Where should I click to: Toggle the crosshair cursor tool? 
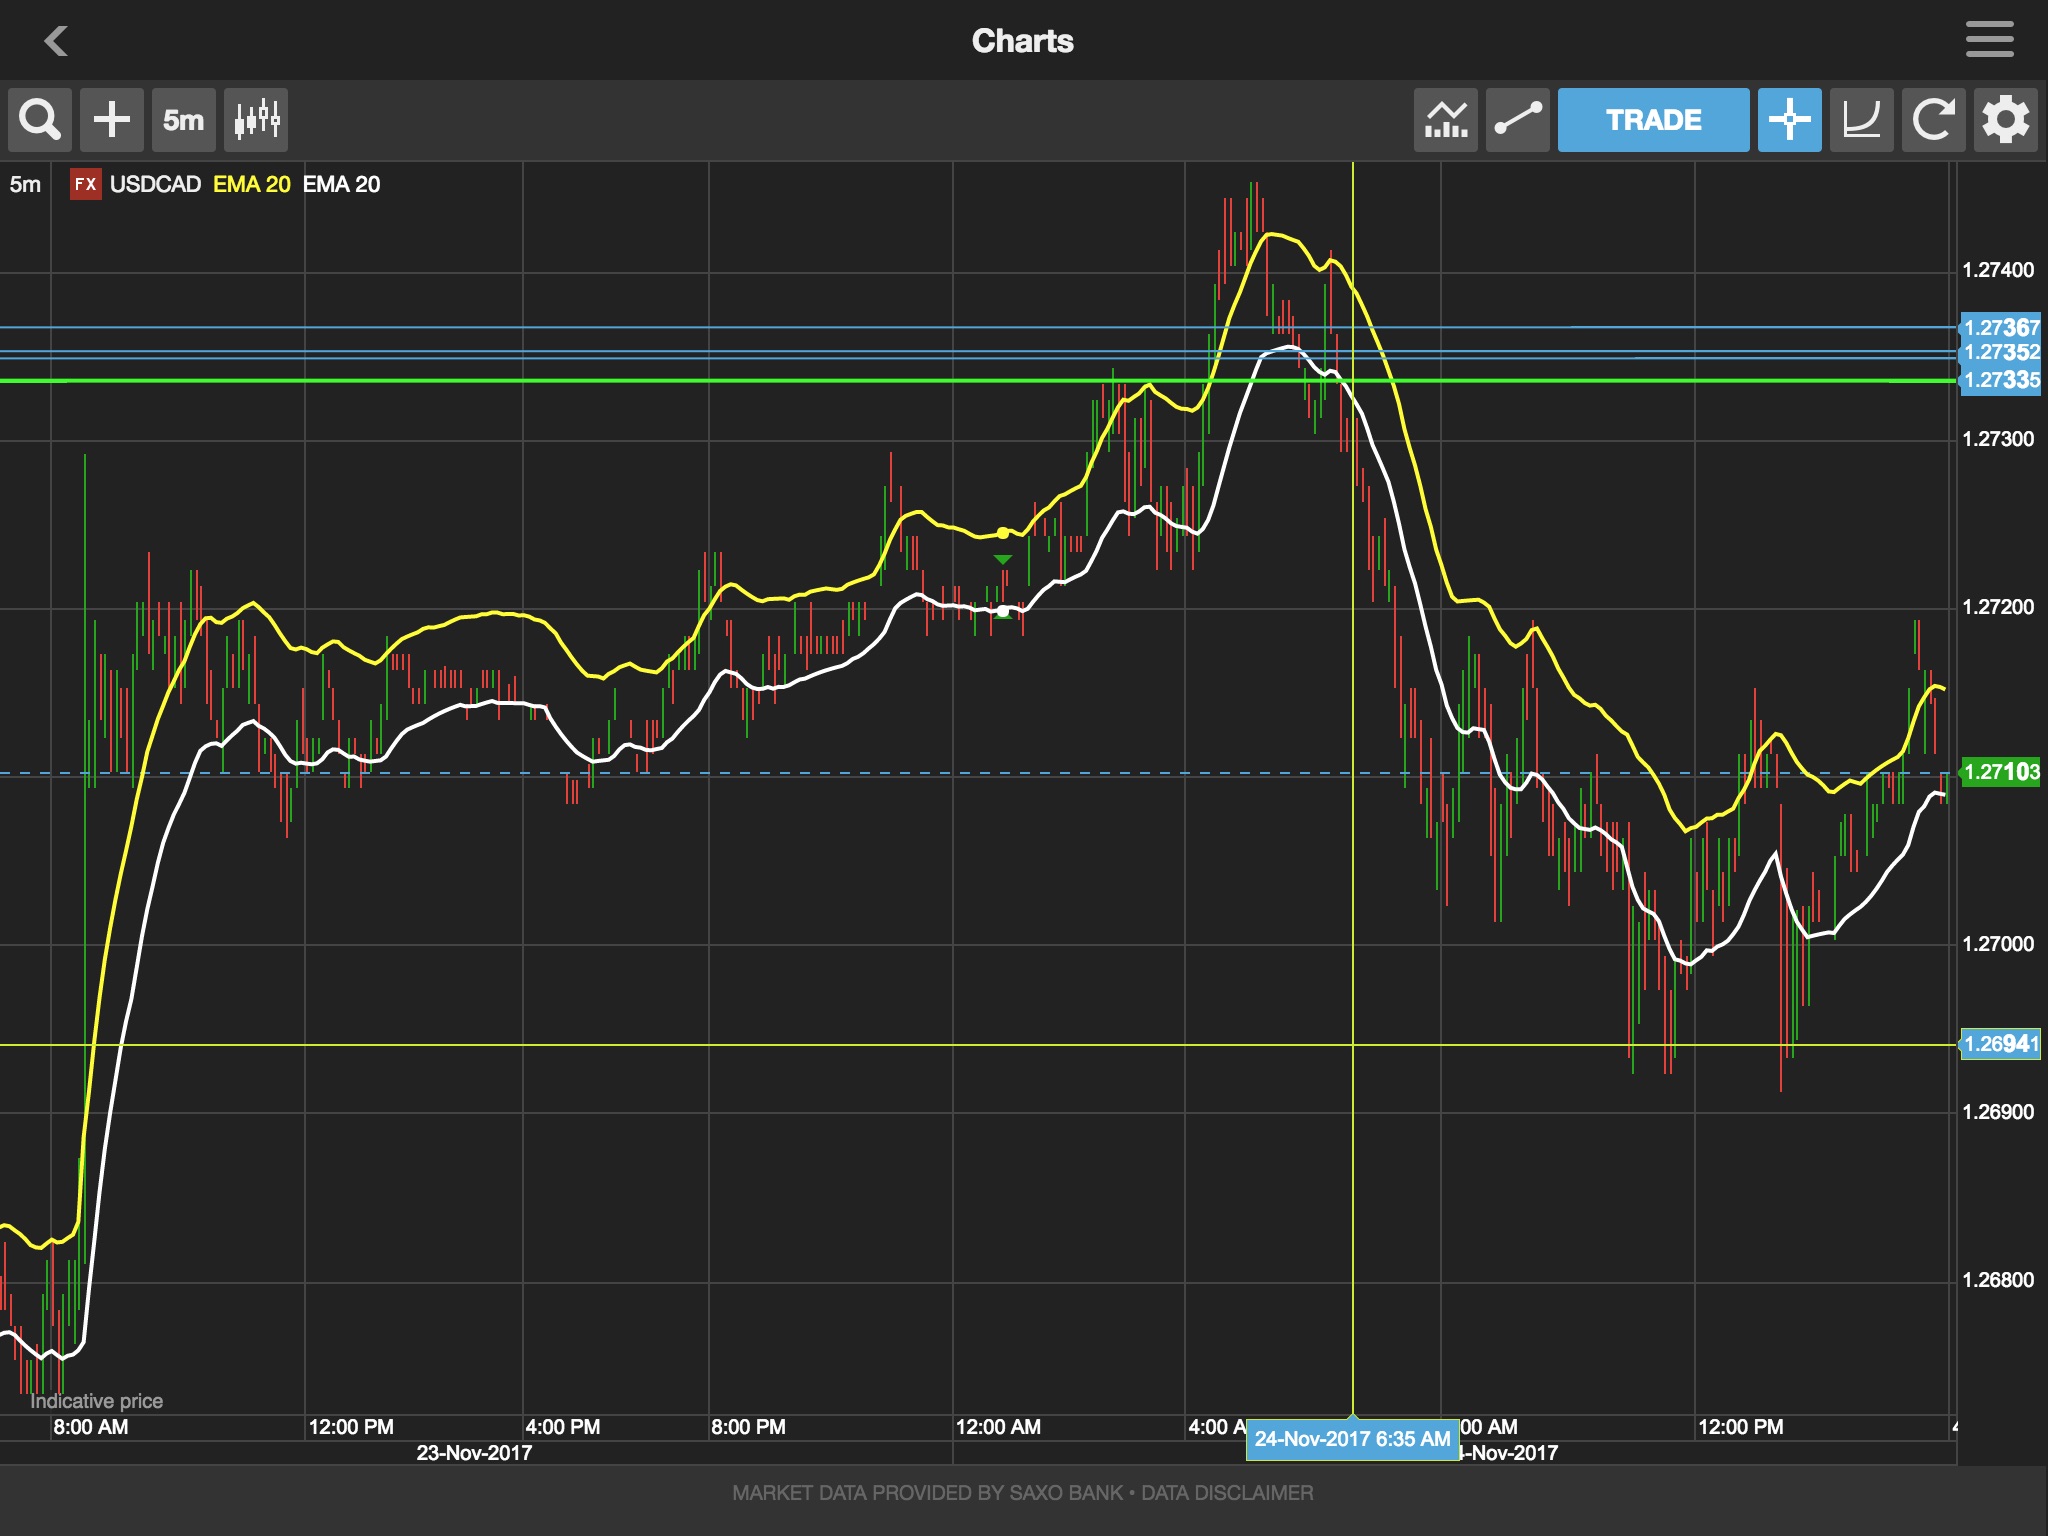pos(1789,120)
